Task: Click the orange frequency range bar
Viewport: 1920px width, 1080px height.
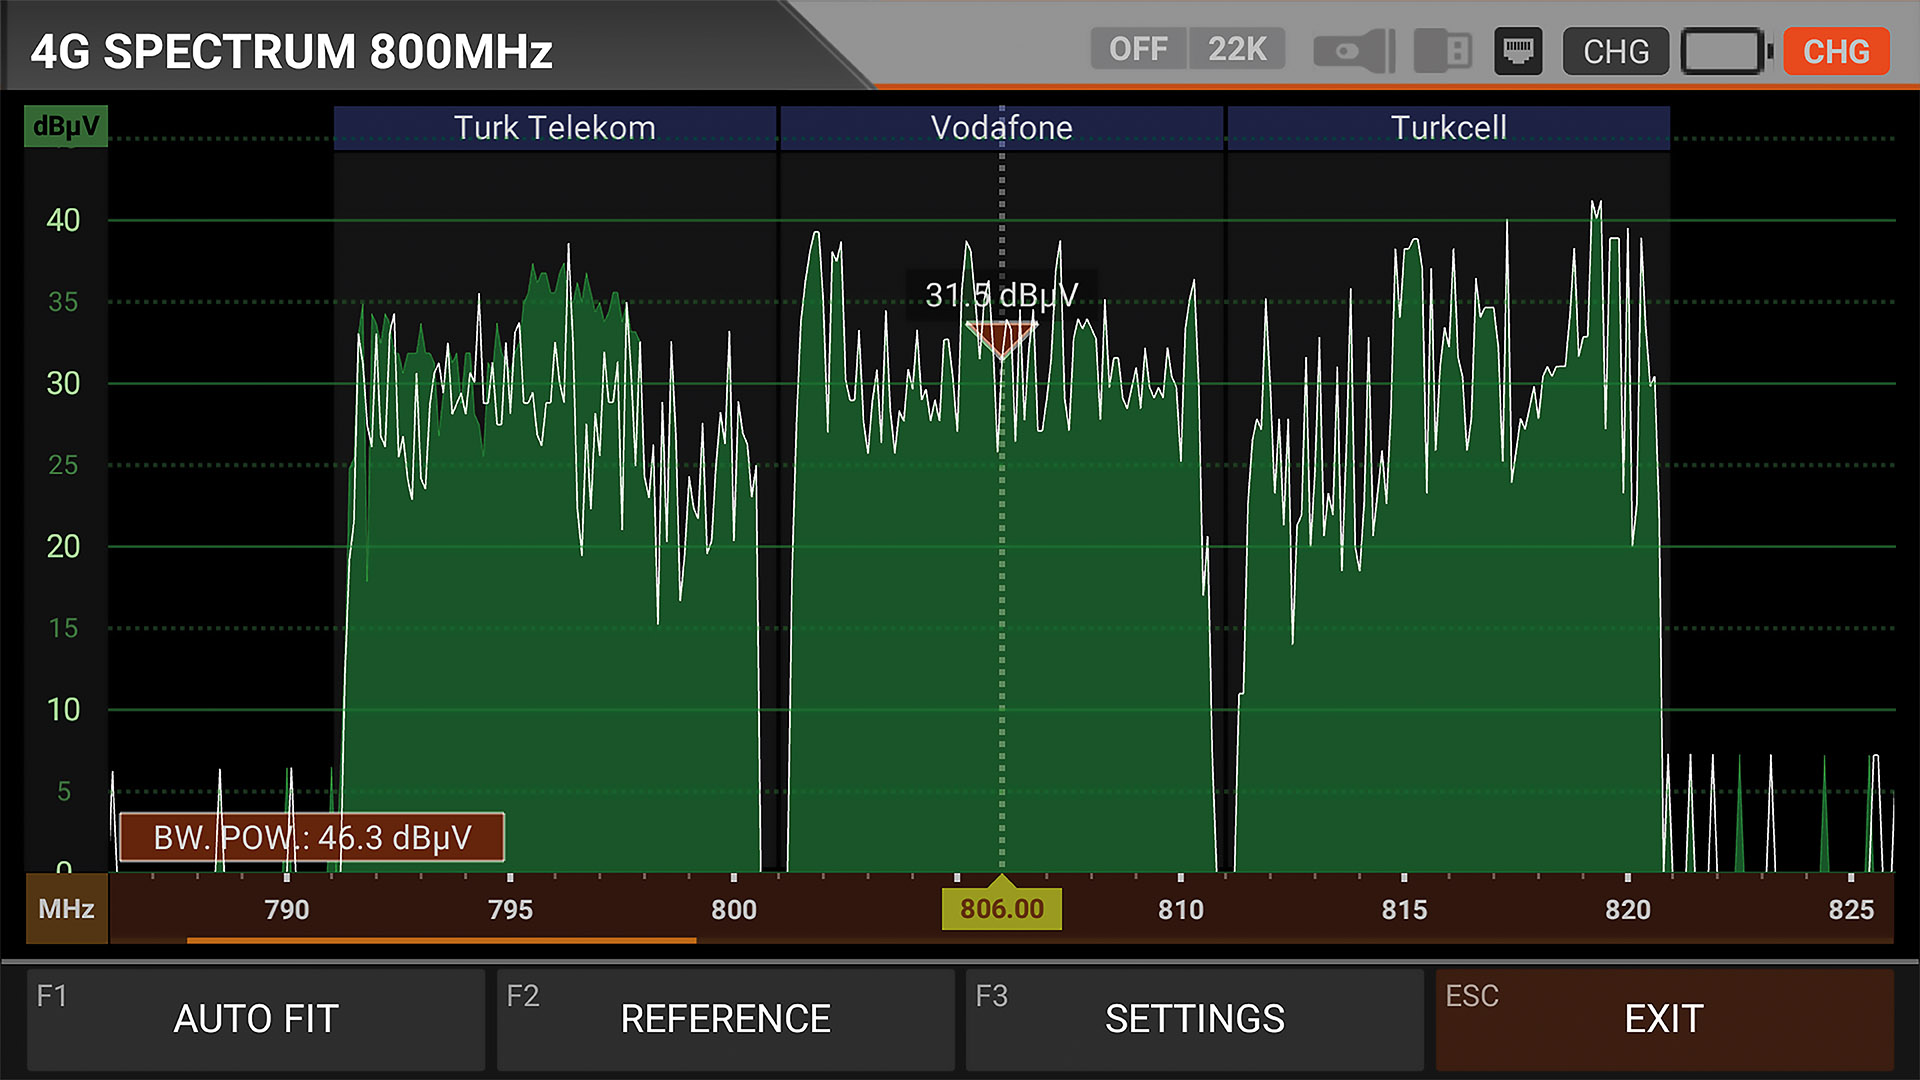Action: (x=441, y=940)
